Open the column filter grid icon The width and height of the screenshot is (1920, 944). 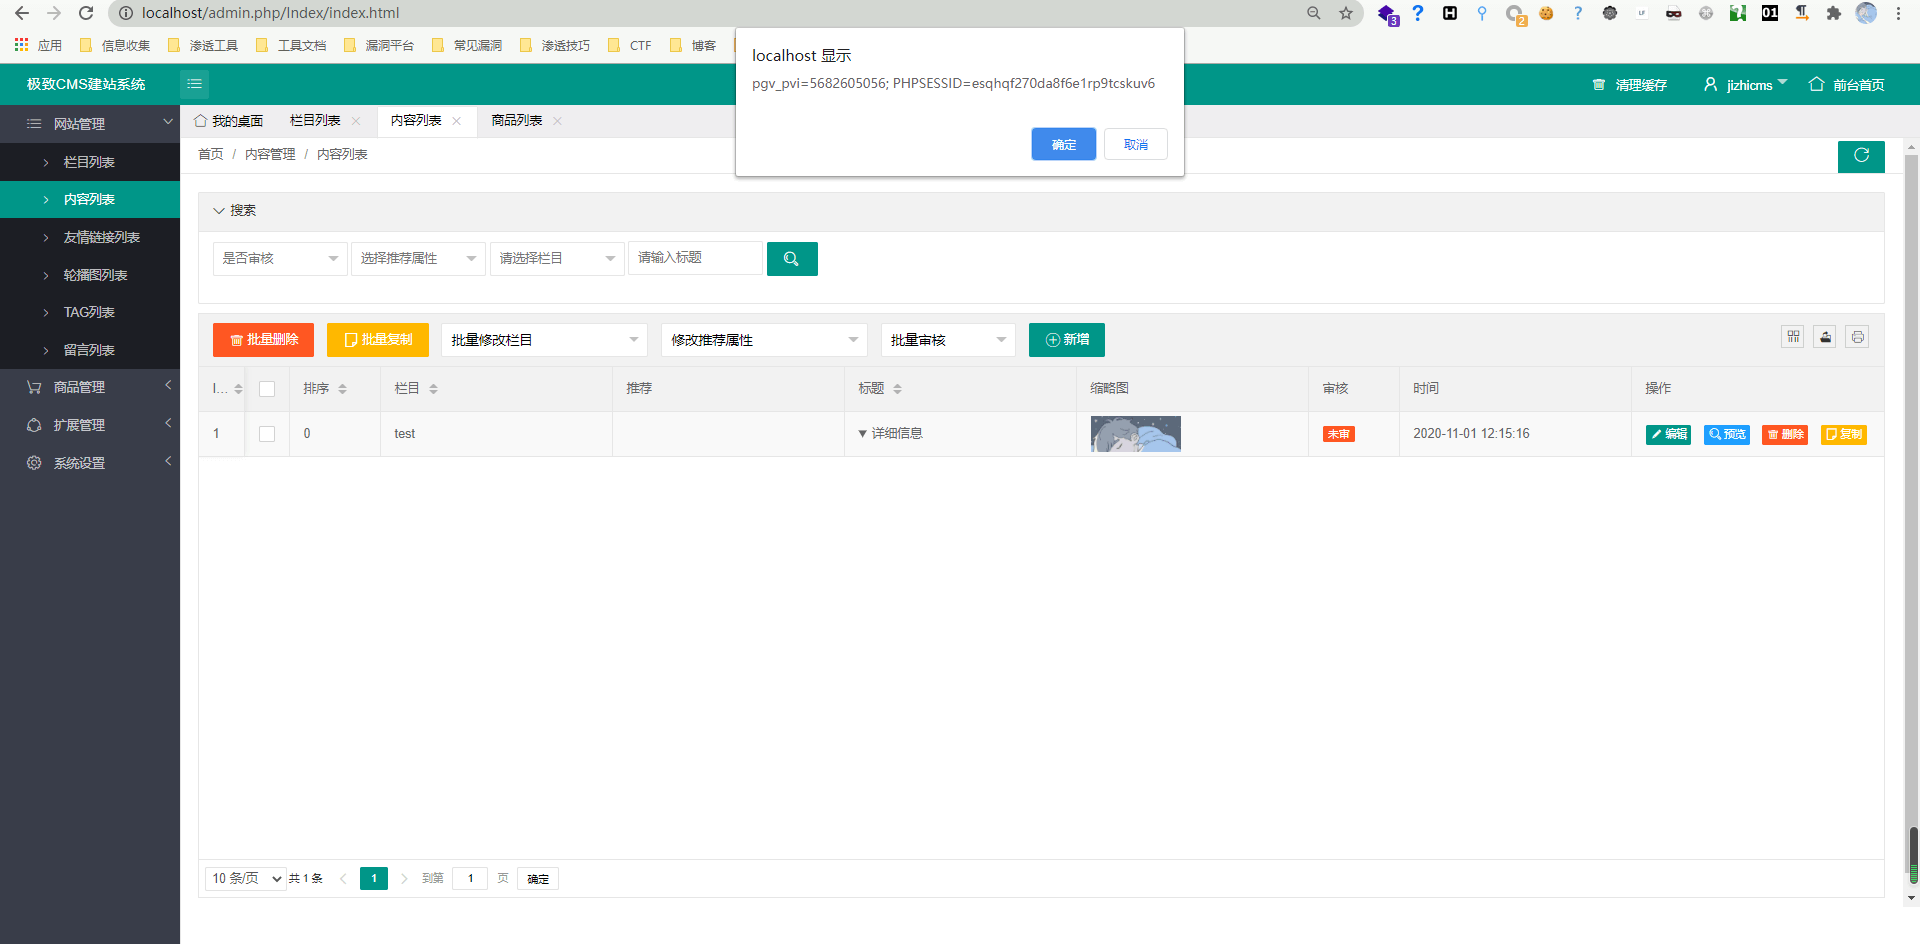pos(1793,337)
